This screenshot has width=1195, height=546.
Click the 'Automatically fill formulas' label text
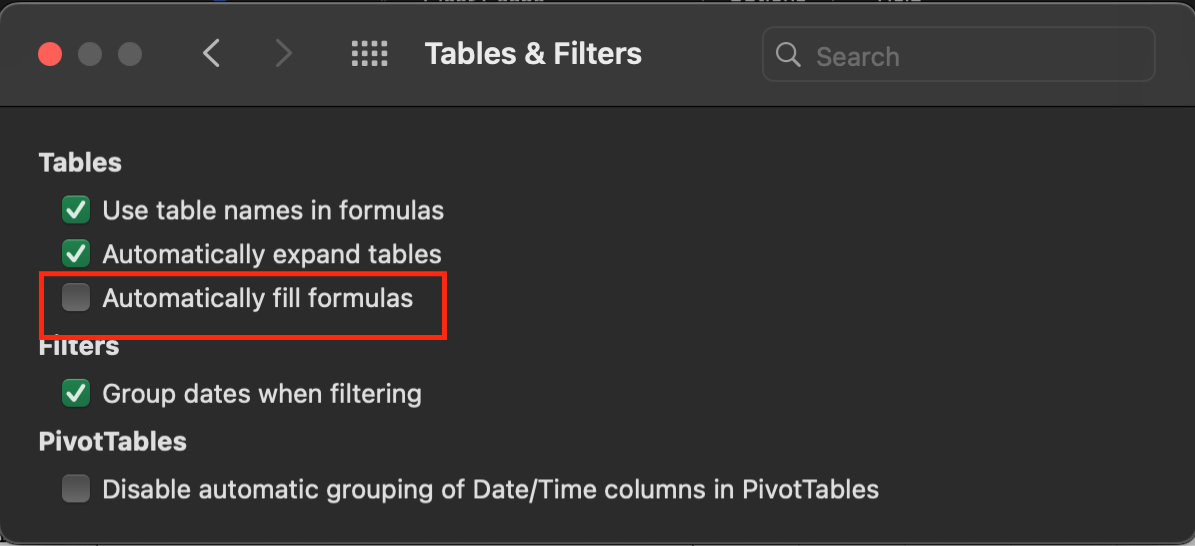(x=258, y=298)
